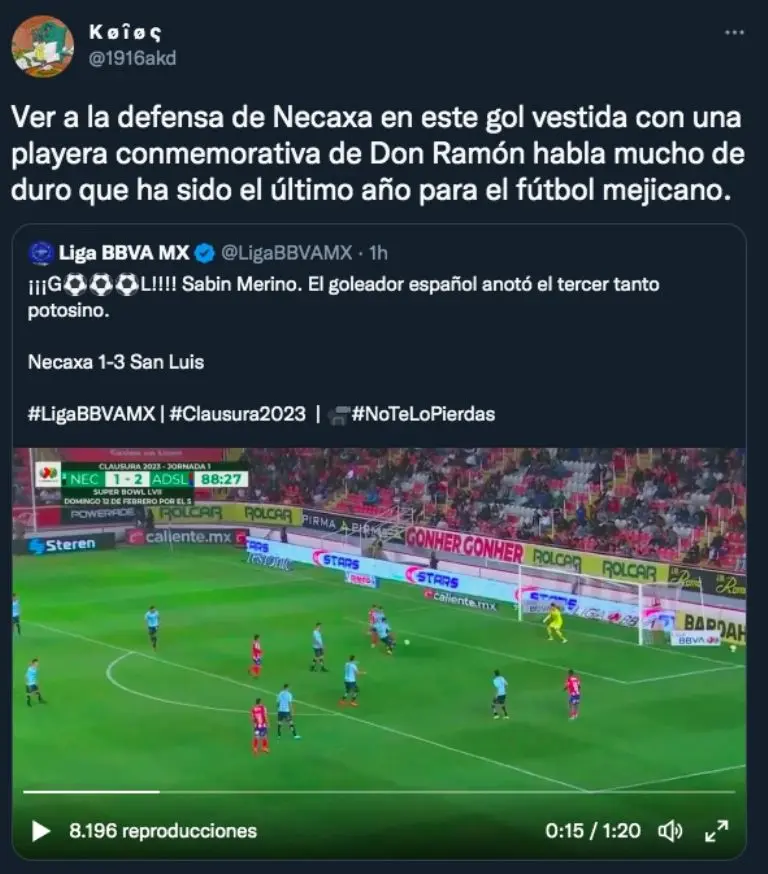This screenshot has height=874, width=768.
Task: Mute the video with the speaker icon
Action: coord(670,831)
